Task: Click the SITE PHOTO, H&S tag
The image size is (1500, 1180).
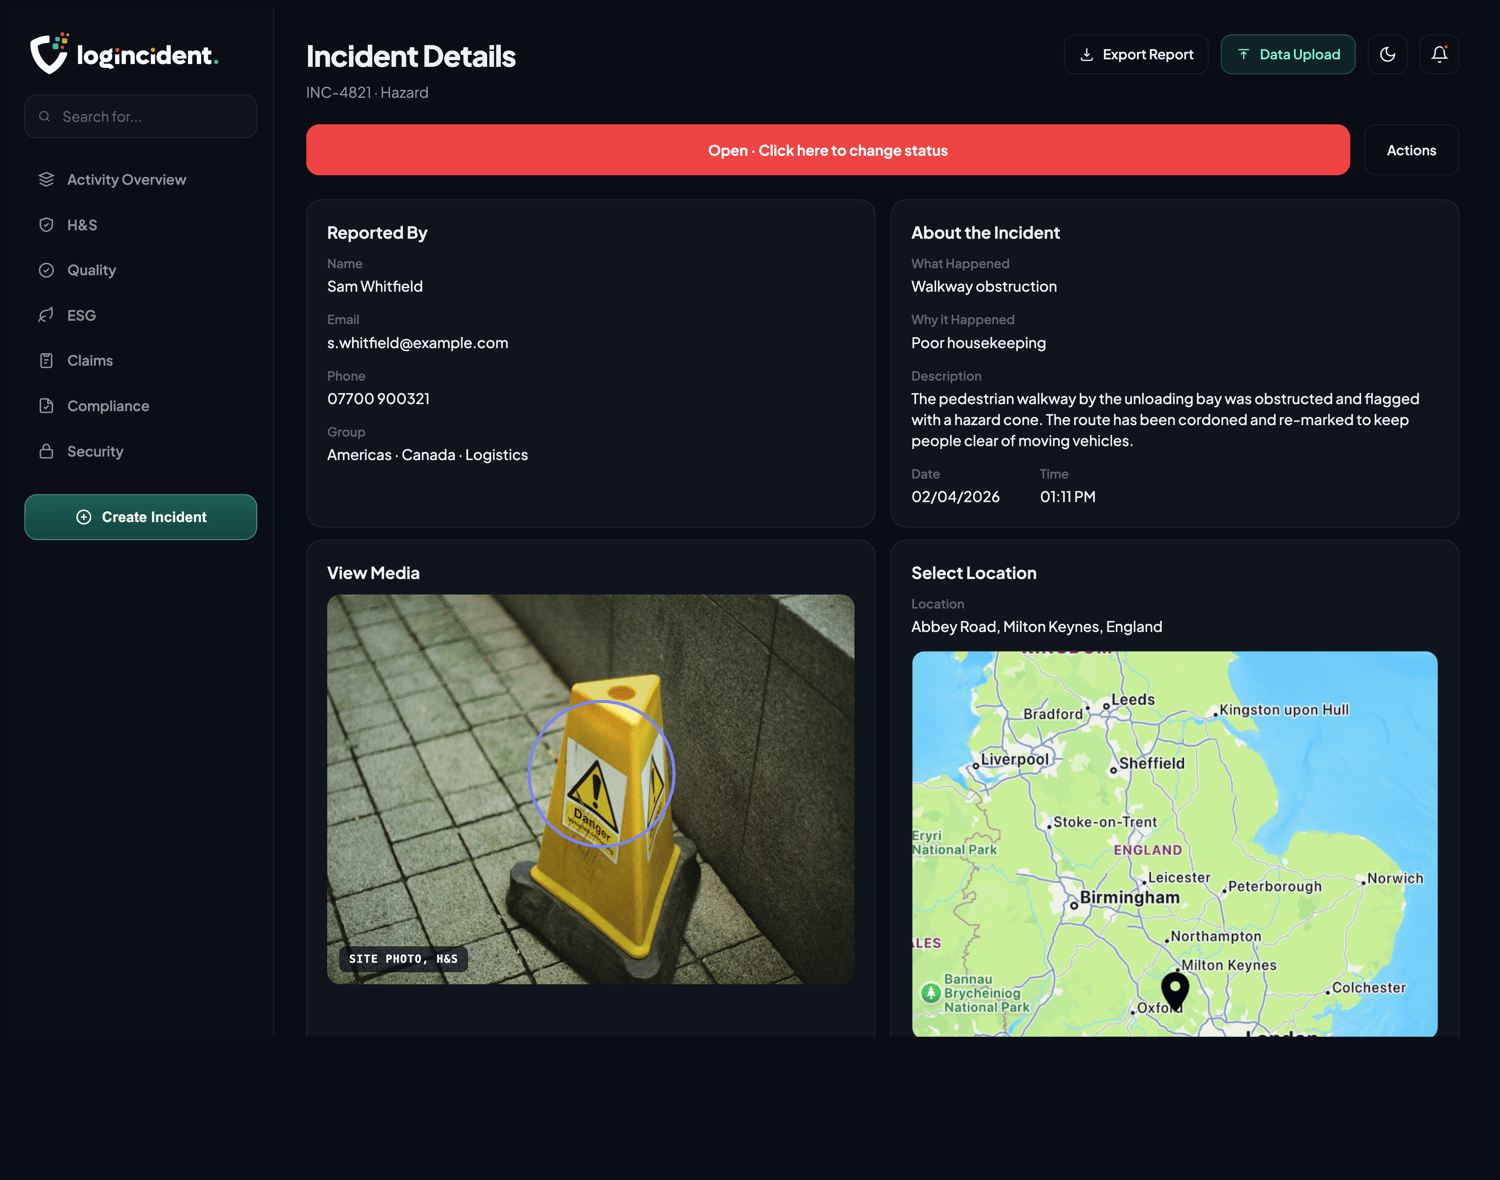Action: click(x=403, y=959)
